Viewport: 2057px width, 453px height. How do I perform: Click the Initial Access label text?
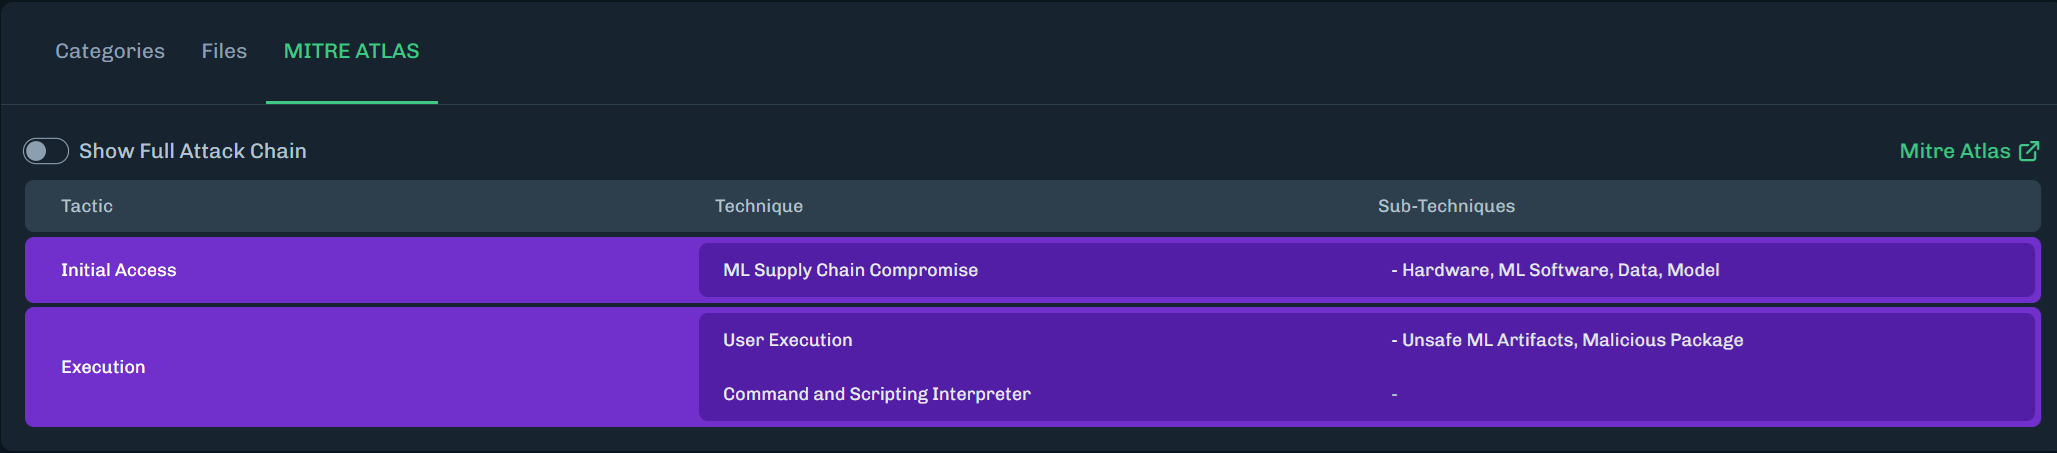click(118, 270)
